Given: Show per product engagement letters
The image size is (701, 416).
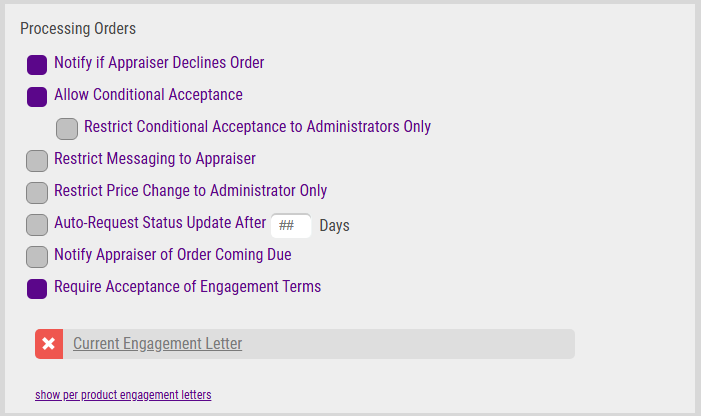Looking at the screenshot, I should tap(123, 395).
